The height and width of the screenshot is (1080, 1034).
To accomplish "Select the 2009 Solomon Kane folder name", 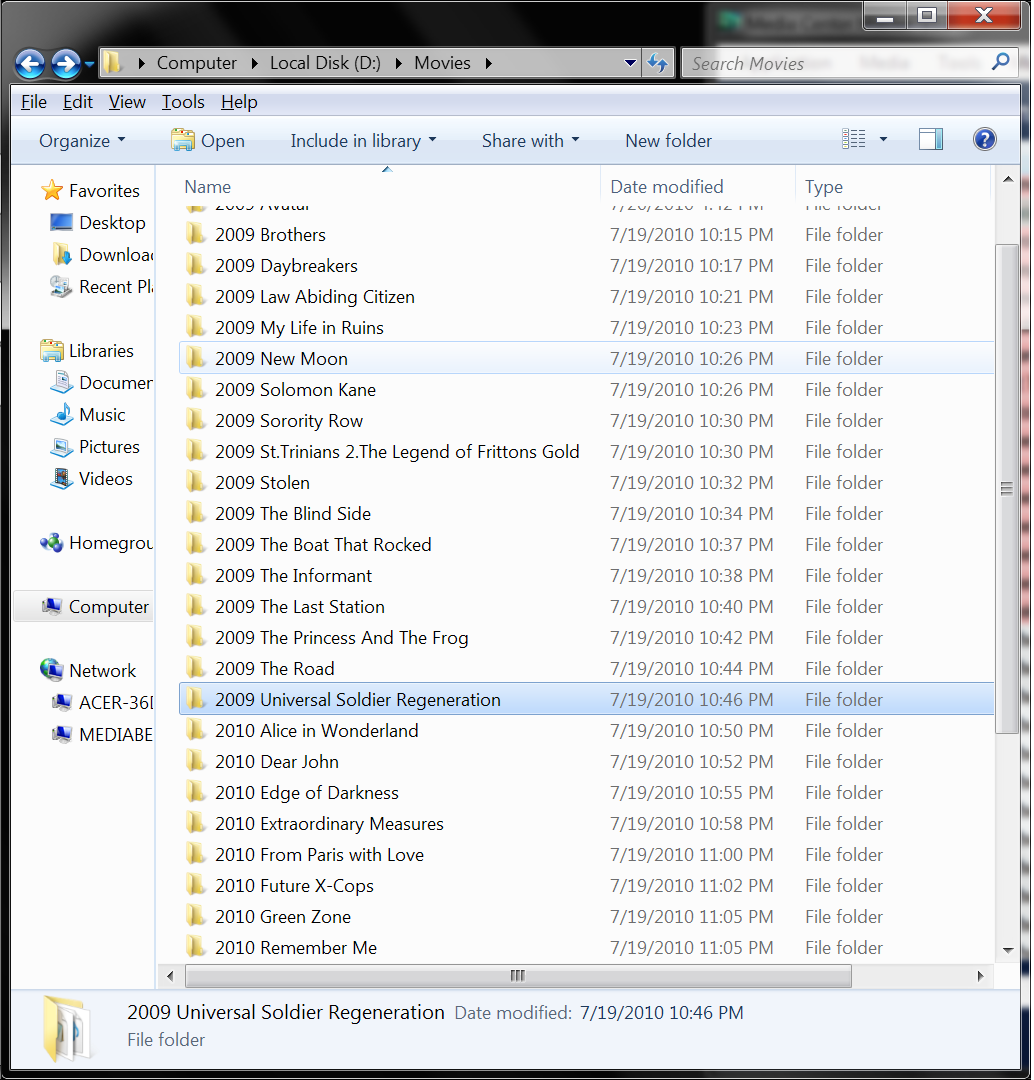I will (296, 390).
